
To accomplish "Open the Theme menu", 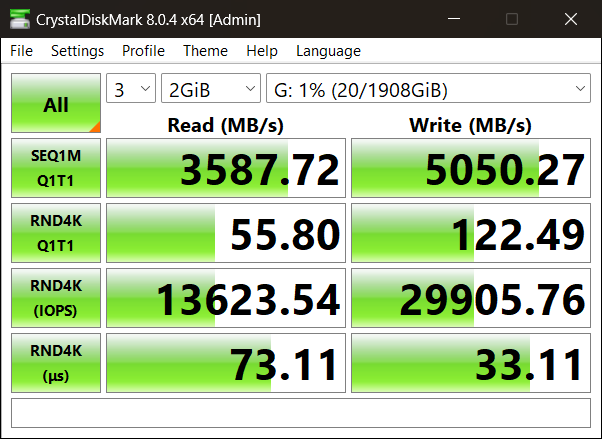I will click(x=205, y=51).
